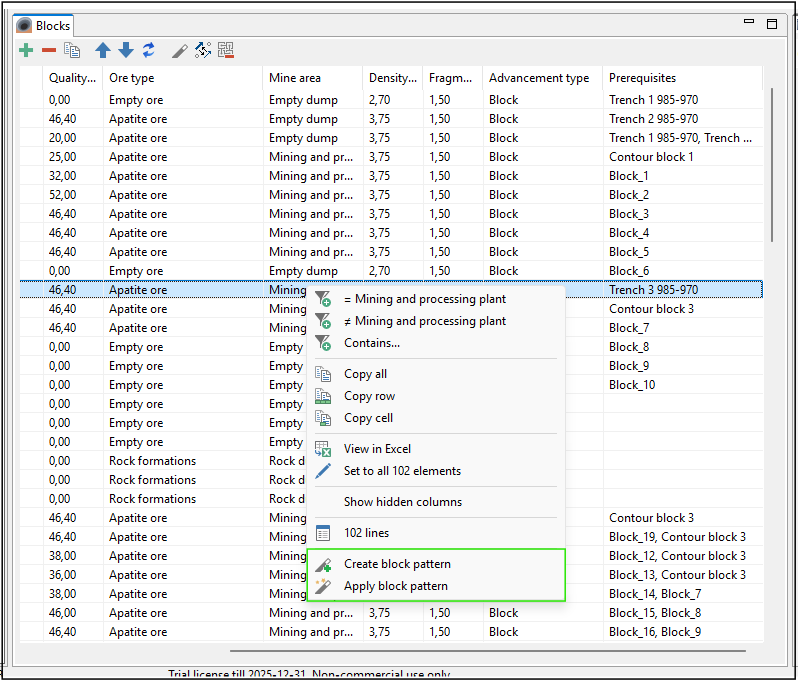Click the 'Block_16, Block_9' cell
Image resolution: width=798 pixels, height=680 pixels.
coord(683,632)
